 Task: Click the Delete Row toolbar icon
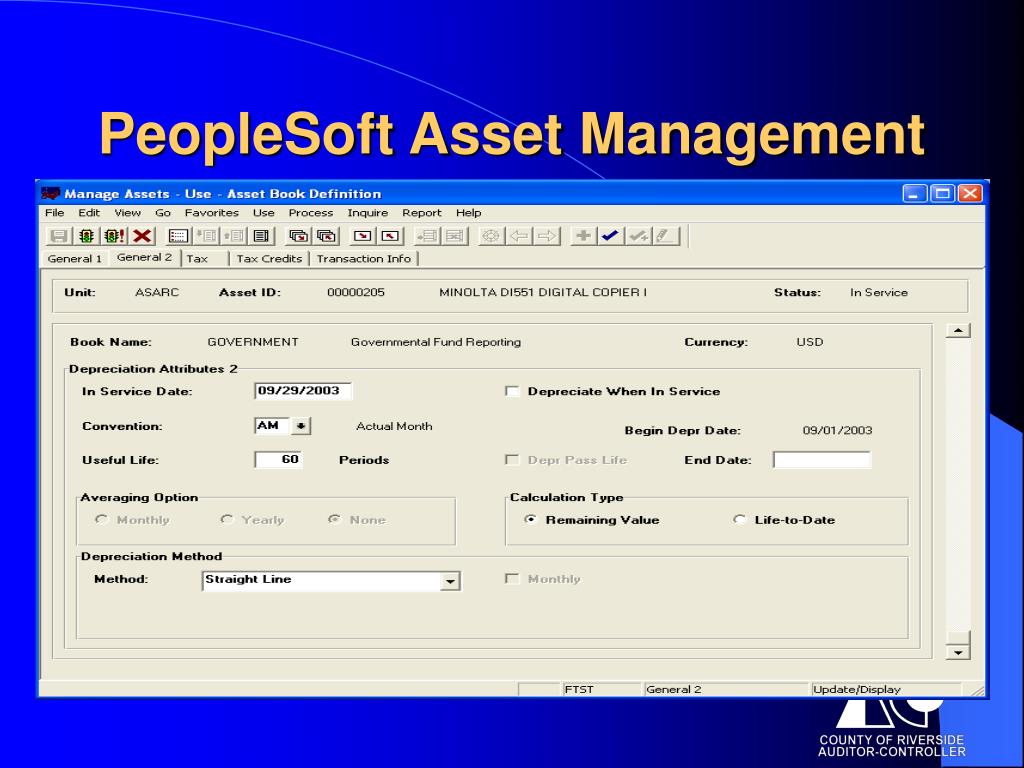click(x=455, y=236)
